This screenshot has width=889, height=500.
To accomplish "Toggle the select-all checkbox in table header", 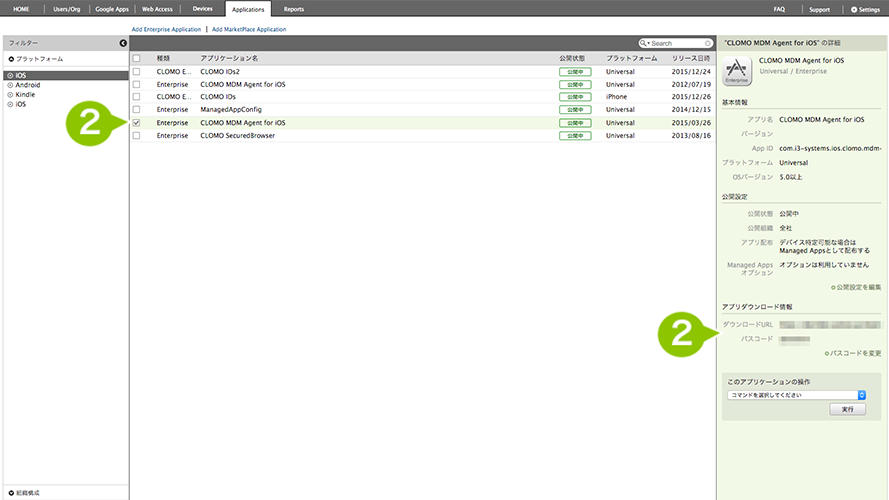I will coord(136,58).
